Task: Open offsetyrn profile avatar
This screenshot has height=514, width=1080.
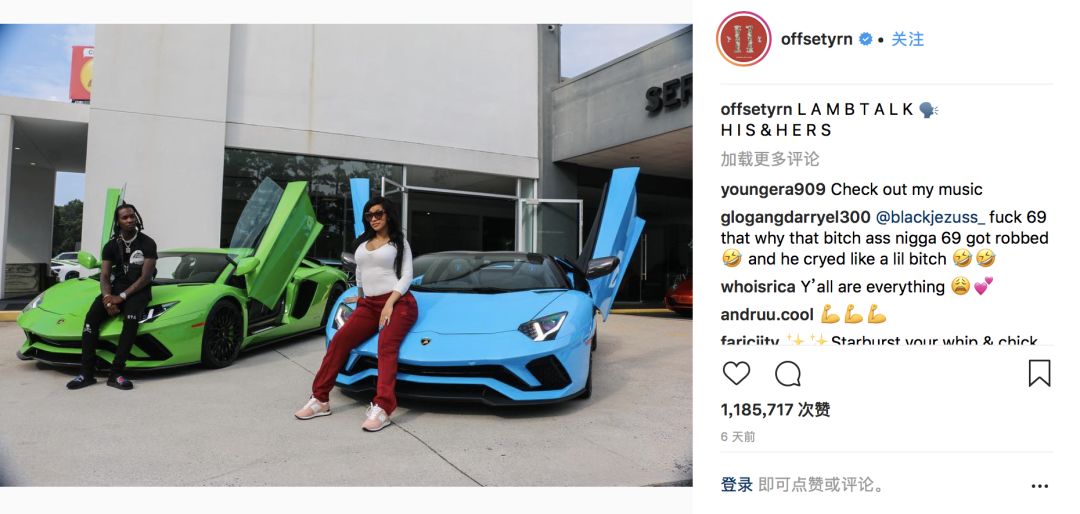Action: tap(743, 39)
